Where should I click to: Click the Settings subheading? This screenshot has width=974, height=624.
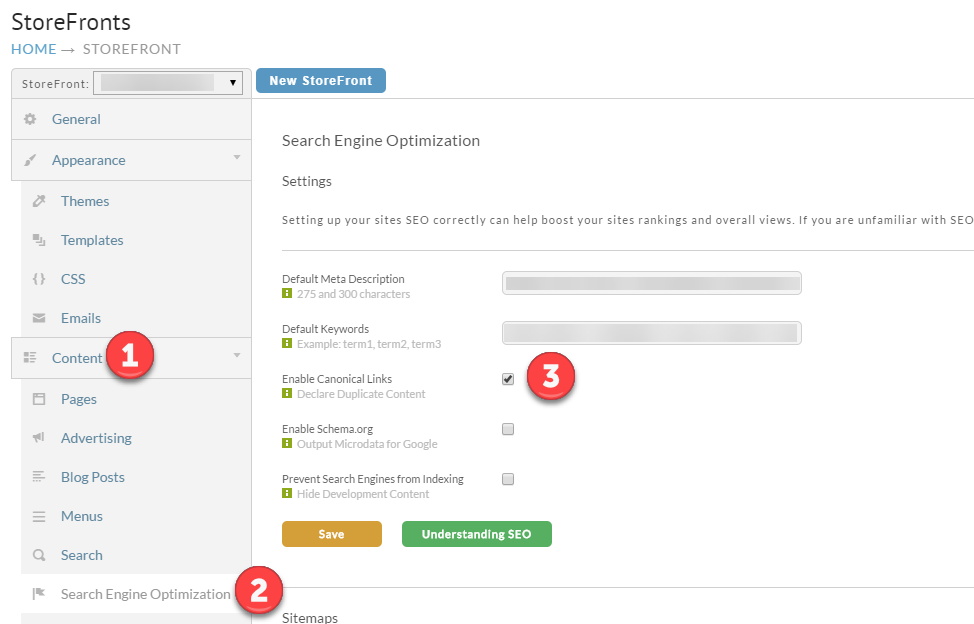pos(307,181)
